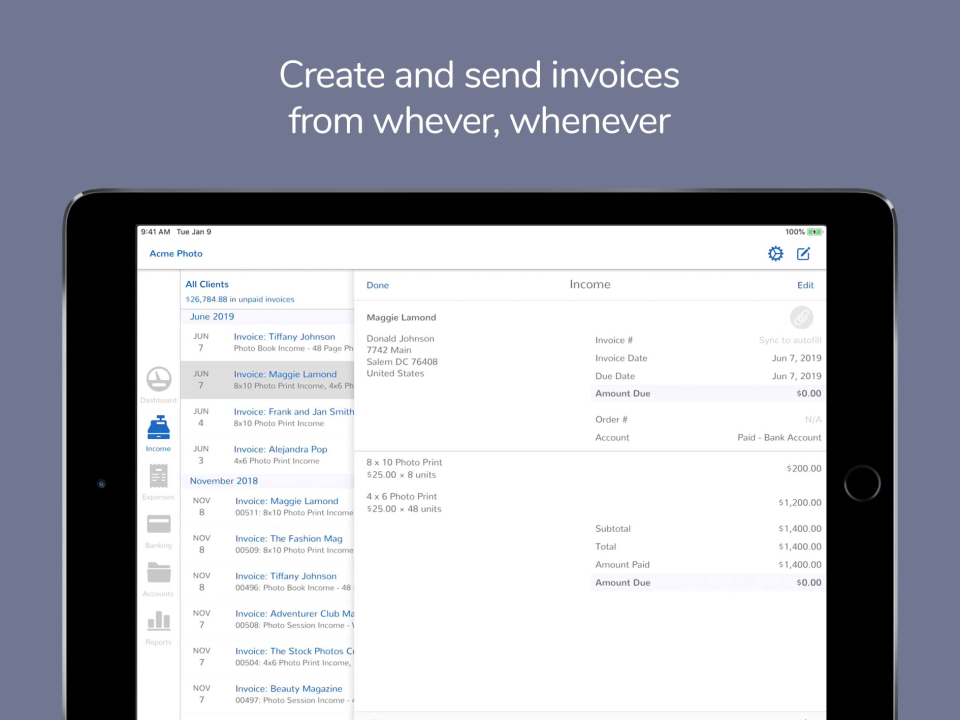Tap the paperclip attachment icon
The width and height of the screenshot is (960, 720).
coord(801,317)
